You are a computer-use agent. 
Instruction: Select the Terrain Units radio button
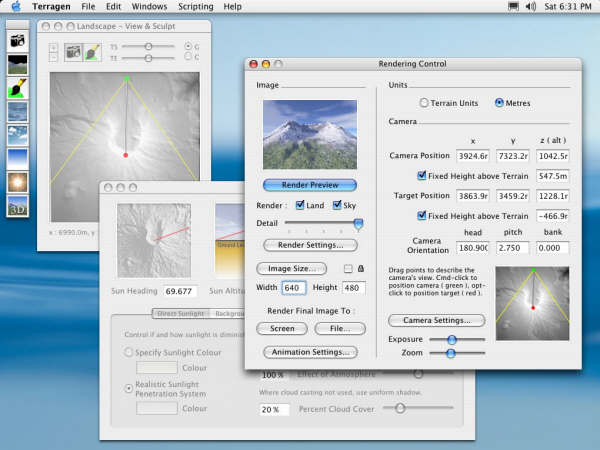point(425,102)
